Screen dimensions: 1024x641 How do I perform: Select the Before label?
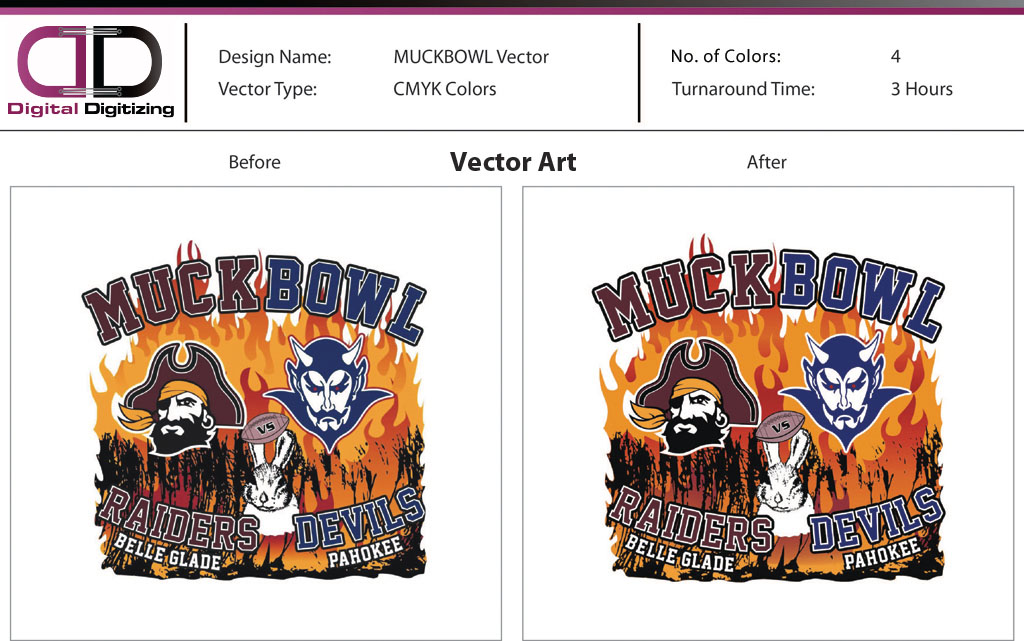254,162
